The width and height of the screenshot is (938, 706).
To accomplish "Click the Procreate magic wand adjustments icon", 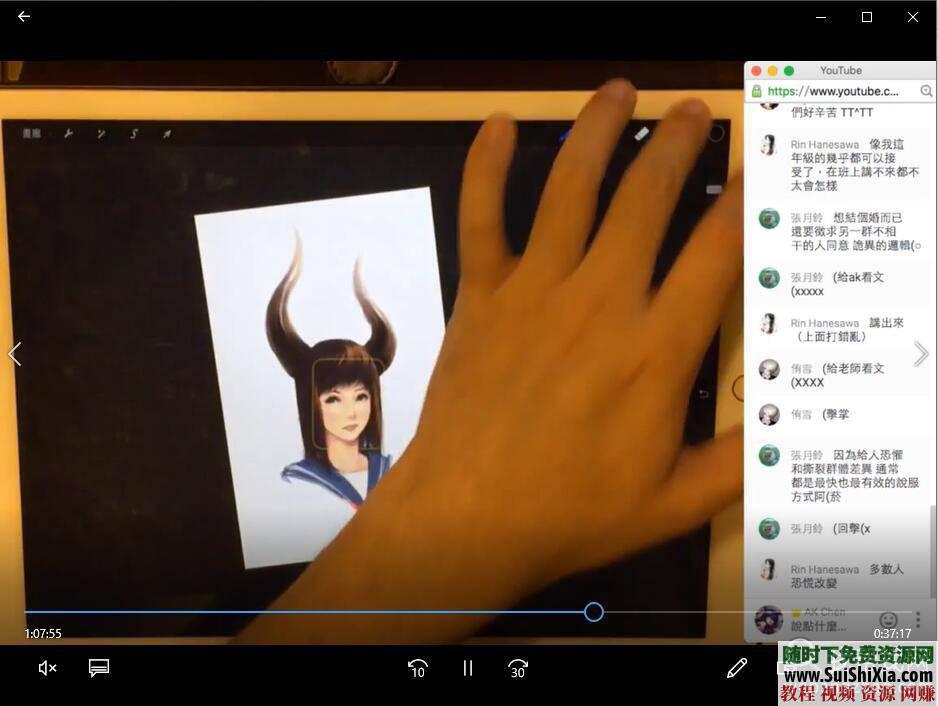I will pos(101,133).
